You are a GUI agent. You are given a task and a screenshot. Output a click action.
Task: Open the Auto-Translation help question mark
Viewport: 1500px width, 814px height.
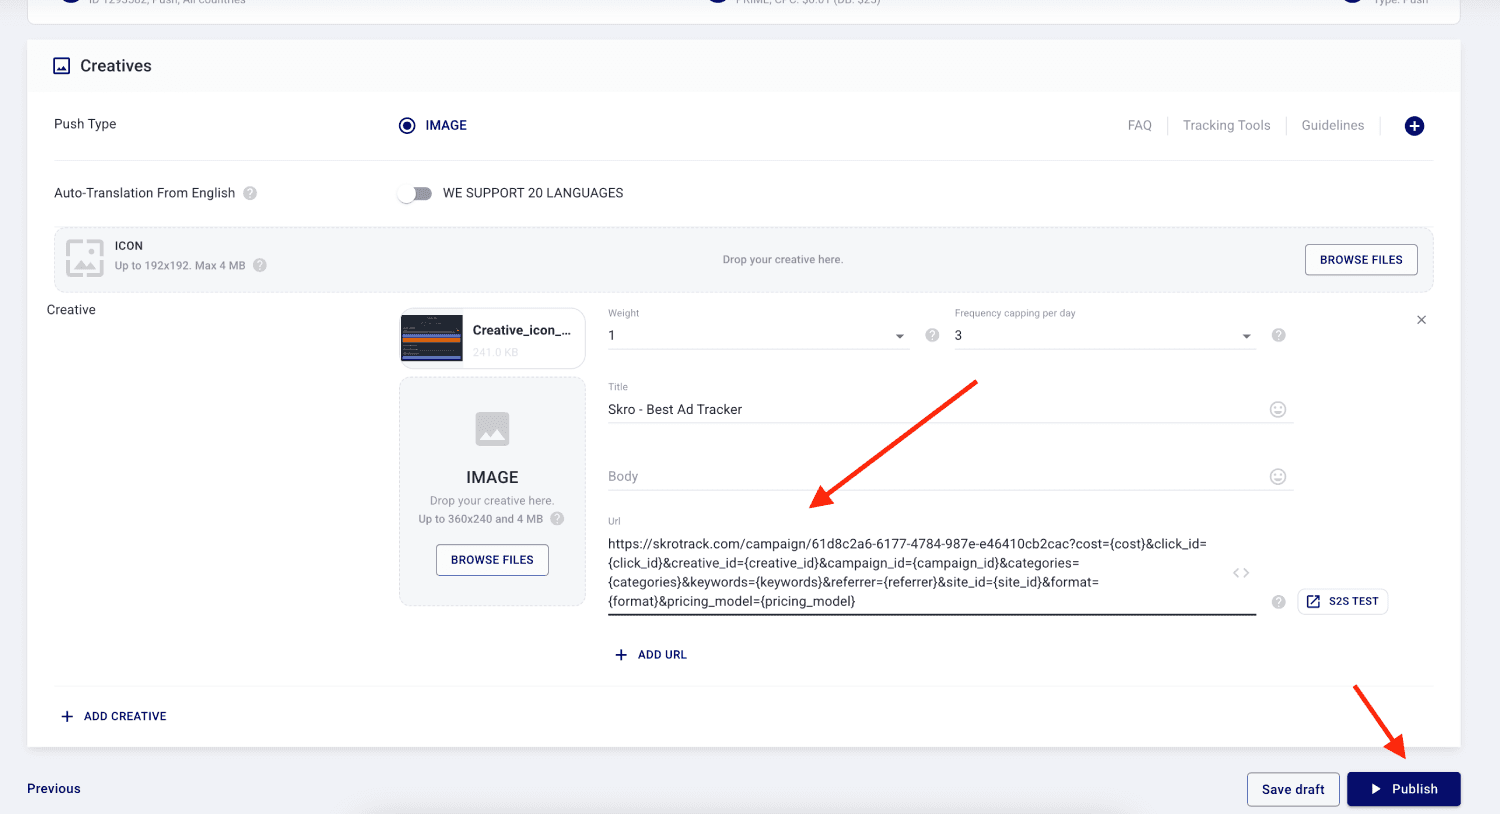pos(250,193)
